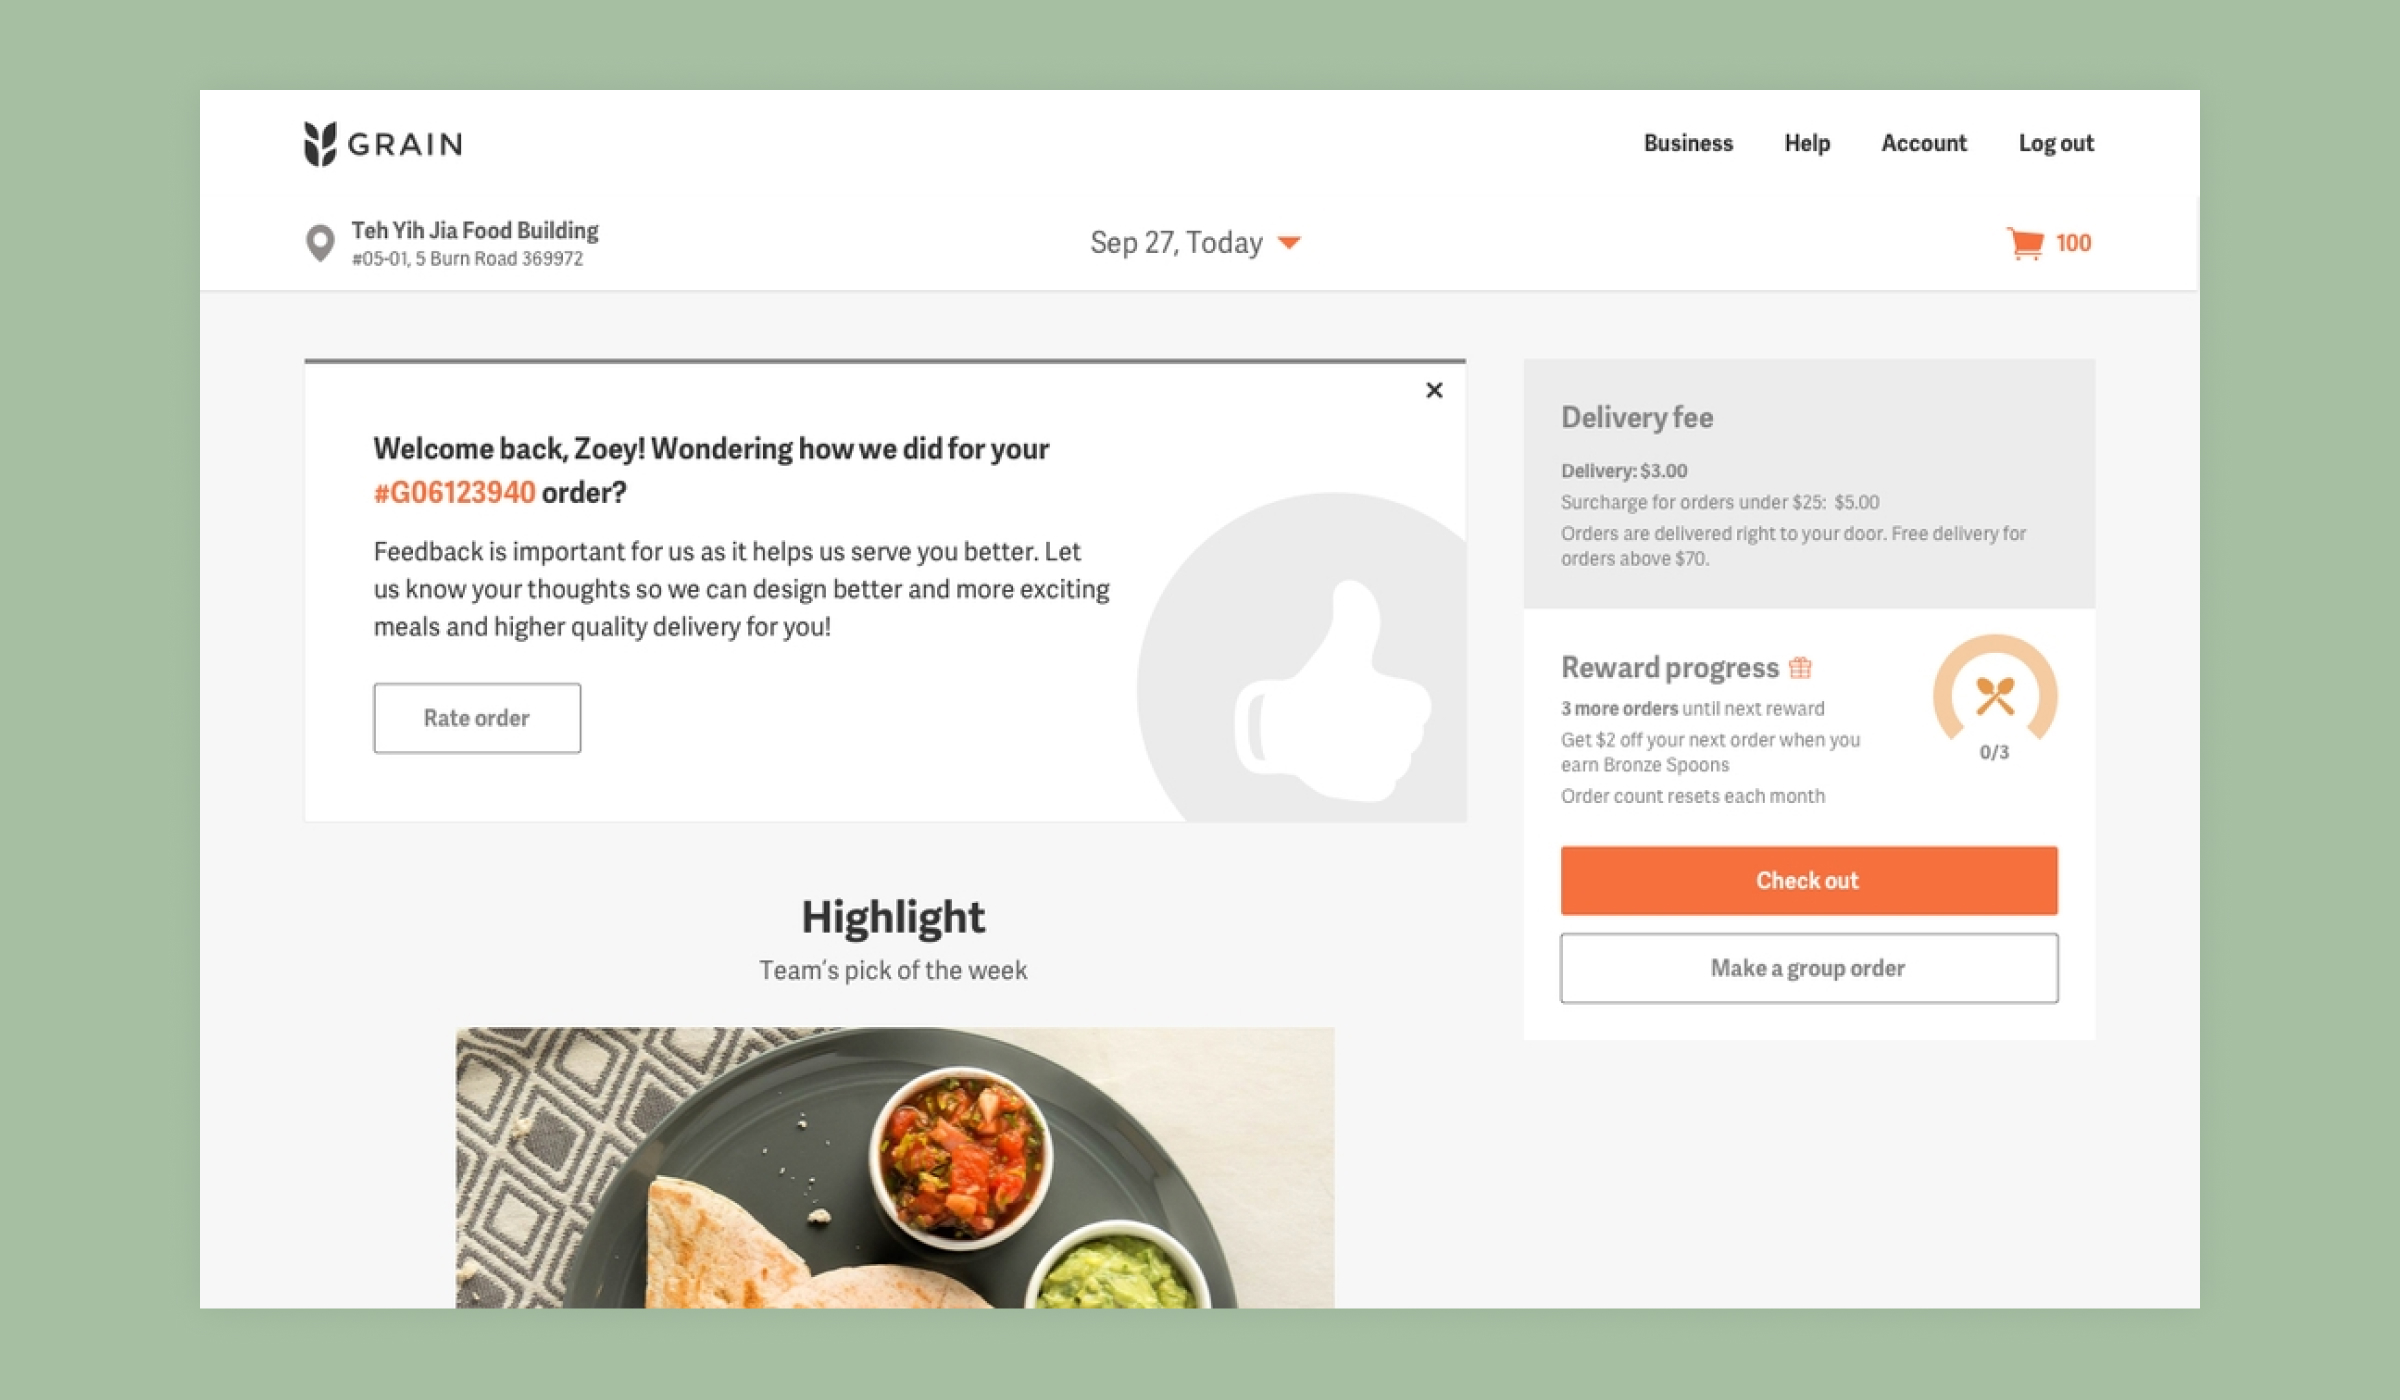Click the gift icon beside Reward progress
Viewport: 2400px width, 1400px height.
click(x=1800, y=667)
